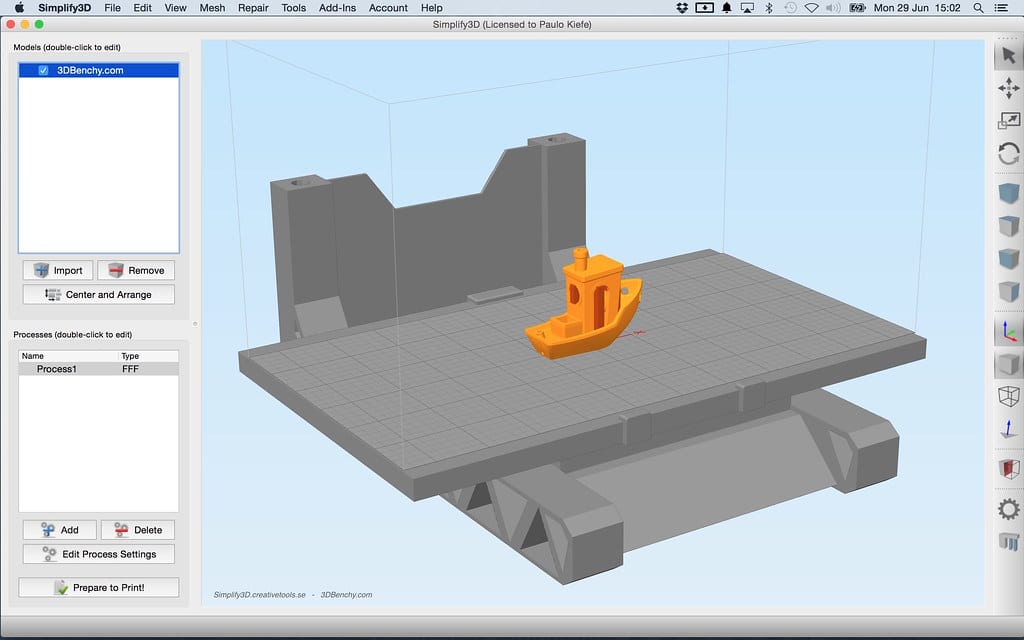Mute the system volume icon

click(832, 8)
